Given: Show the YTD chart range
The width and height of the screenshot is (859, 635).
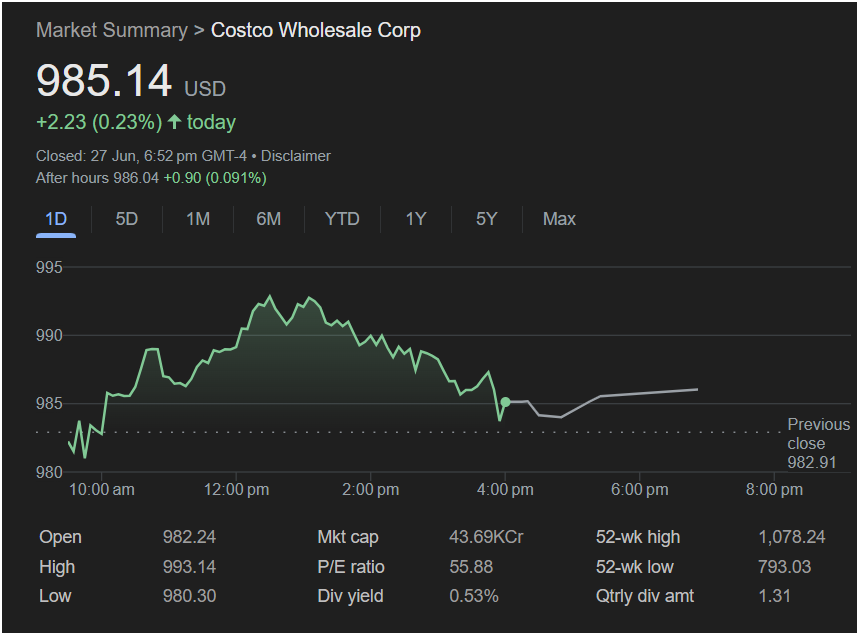Looking at the screenshot, I should click(342, 219).
